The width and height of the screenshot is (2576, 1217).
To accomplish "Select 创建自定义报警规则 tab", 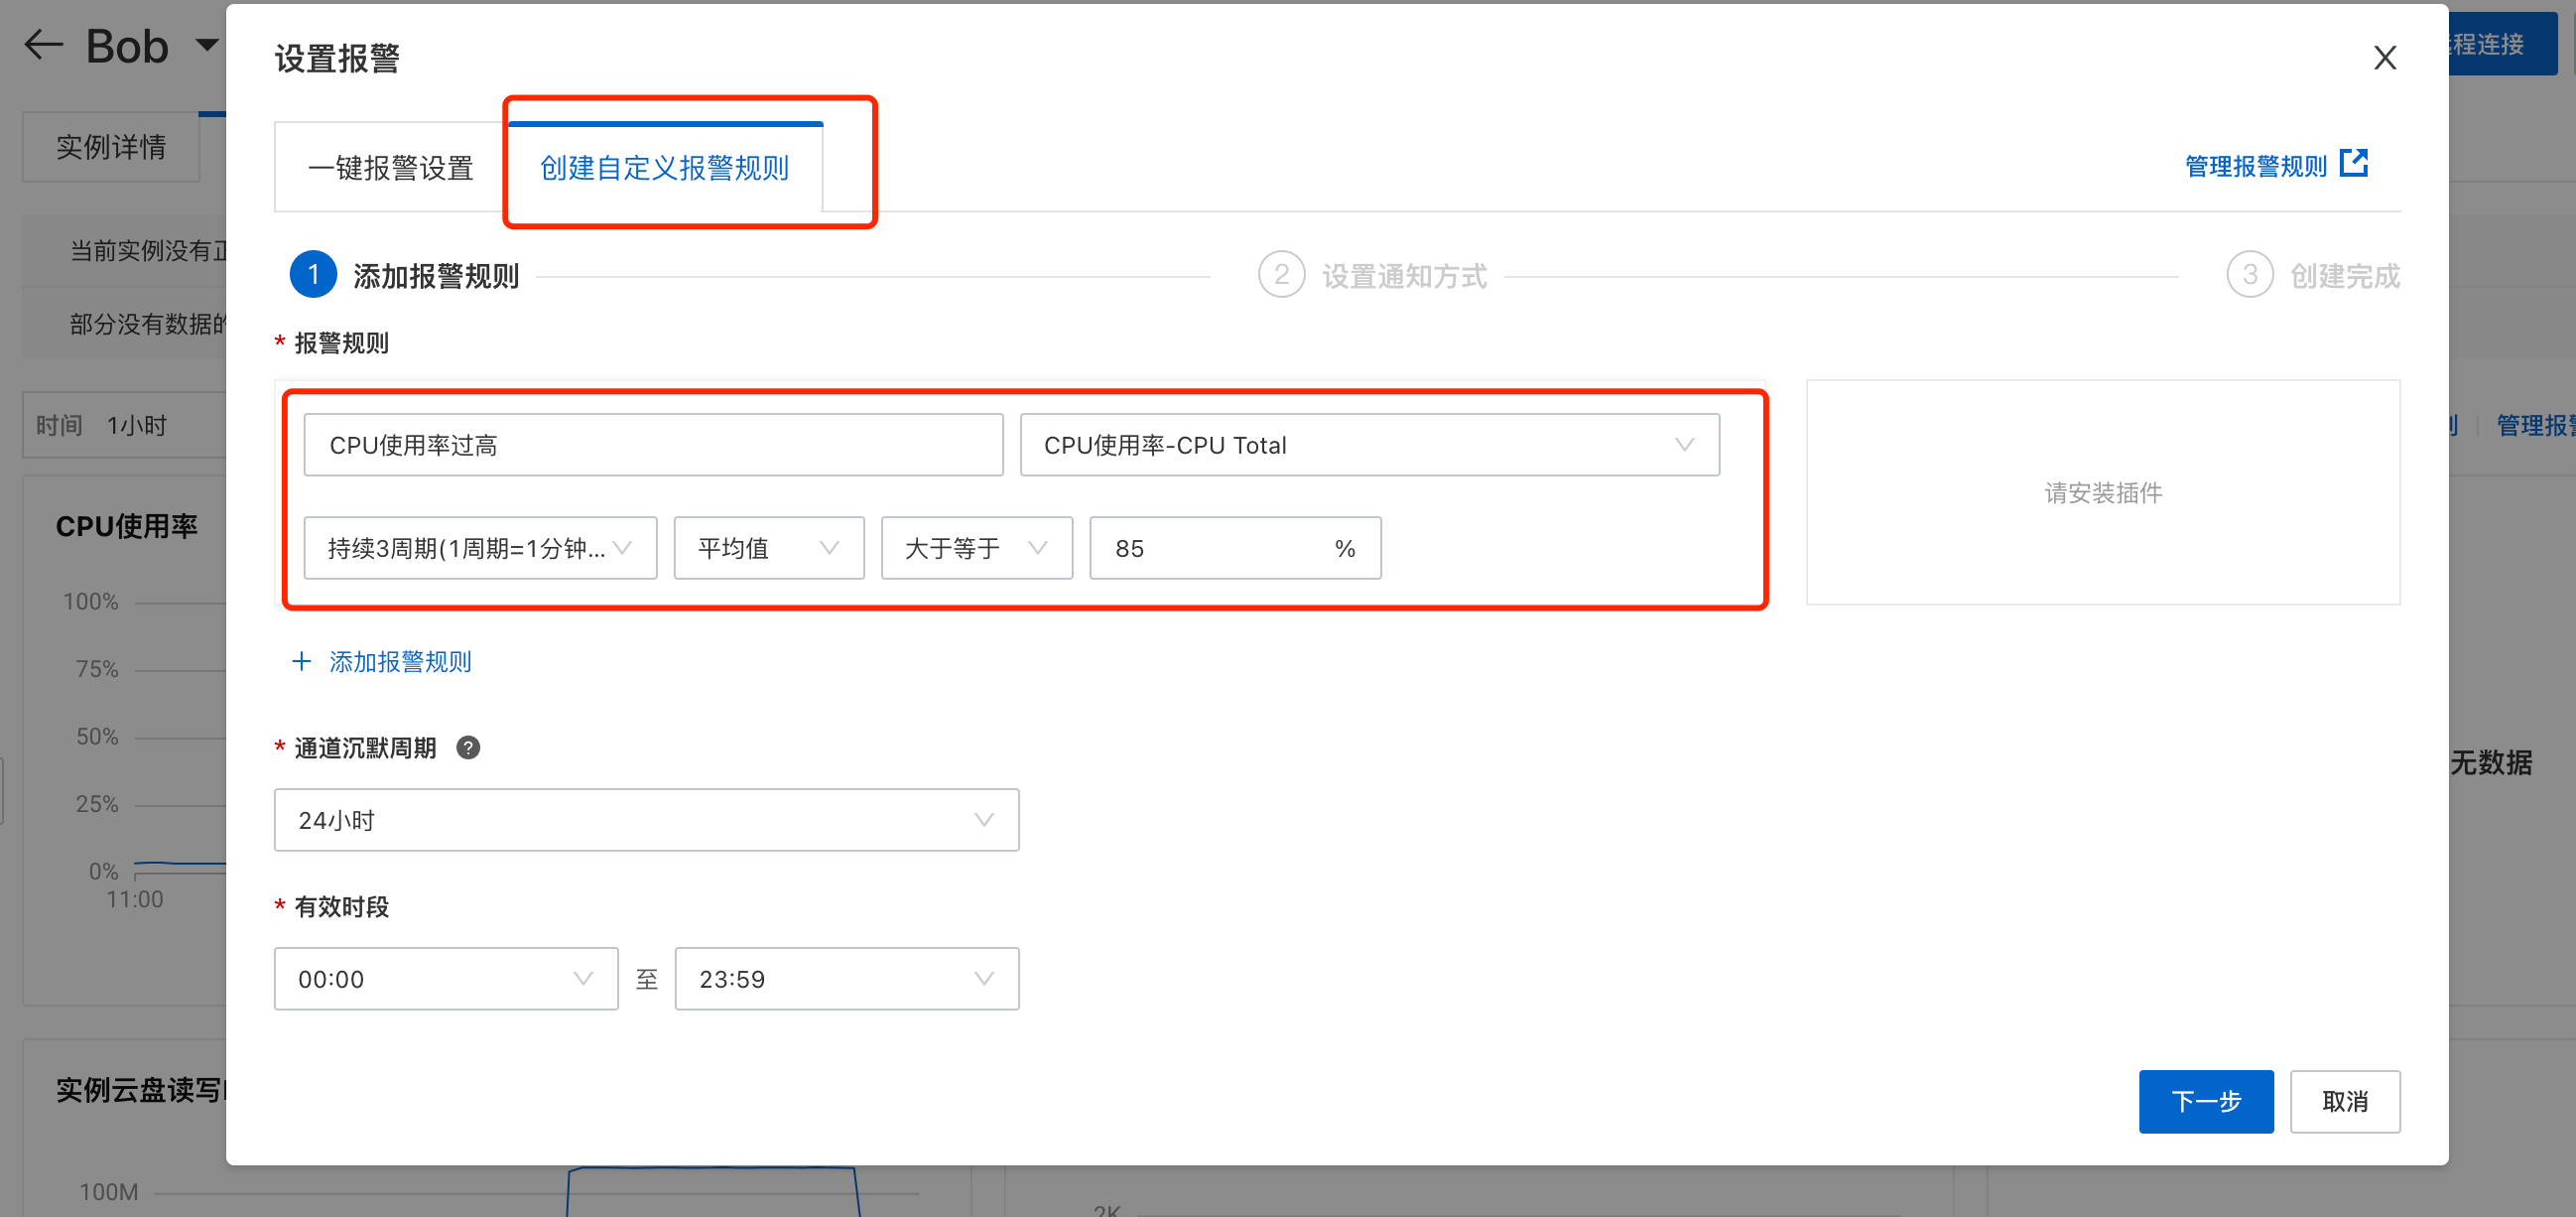I will (664, 168).
